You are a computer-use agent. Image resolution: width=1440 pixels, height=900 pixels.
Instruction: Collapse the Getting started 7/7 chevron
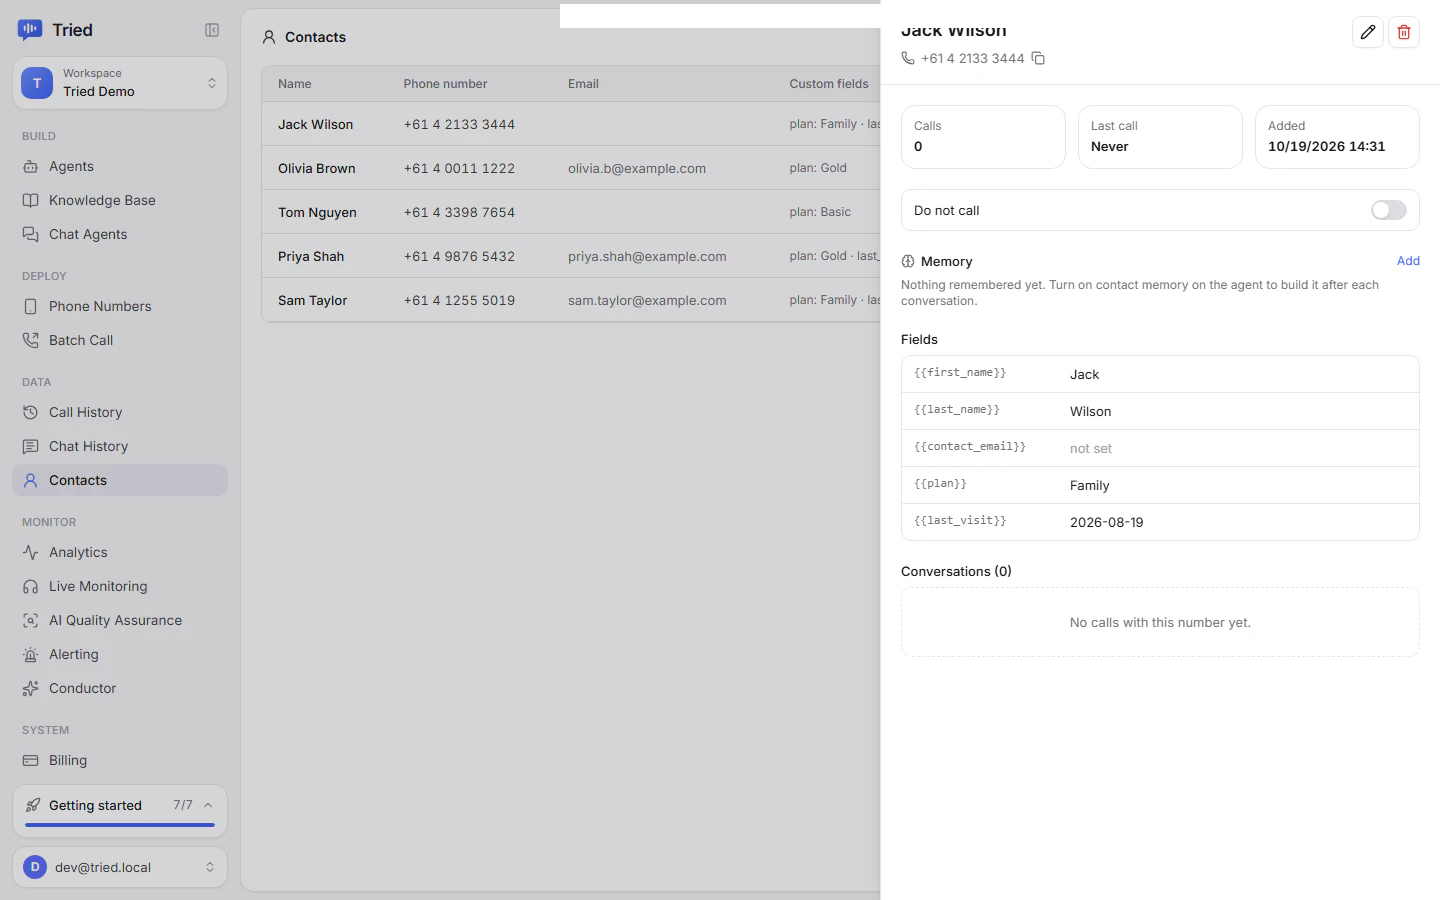208,805
